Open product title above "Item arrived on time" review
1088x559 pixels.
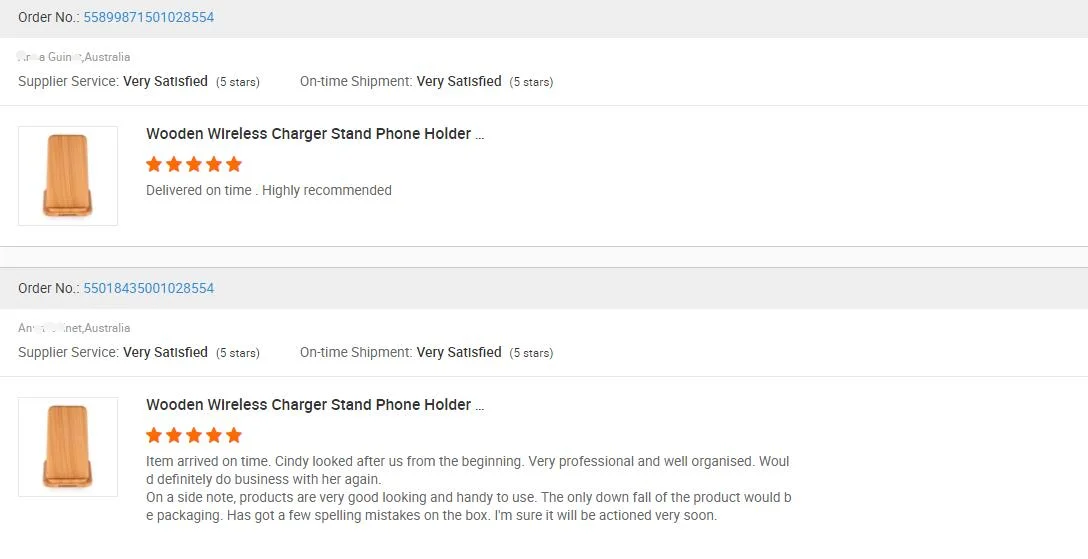coord(315,405)
